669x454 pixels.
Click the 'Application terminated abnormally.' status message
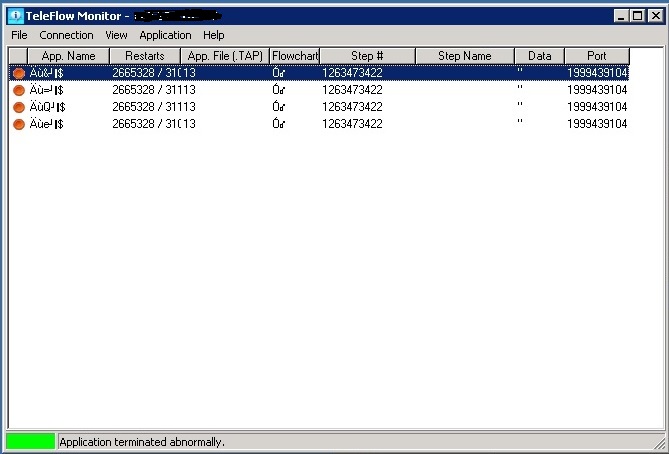(142, 442)
